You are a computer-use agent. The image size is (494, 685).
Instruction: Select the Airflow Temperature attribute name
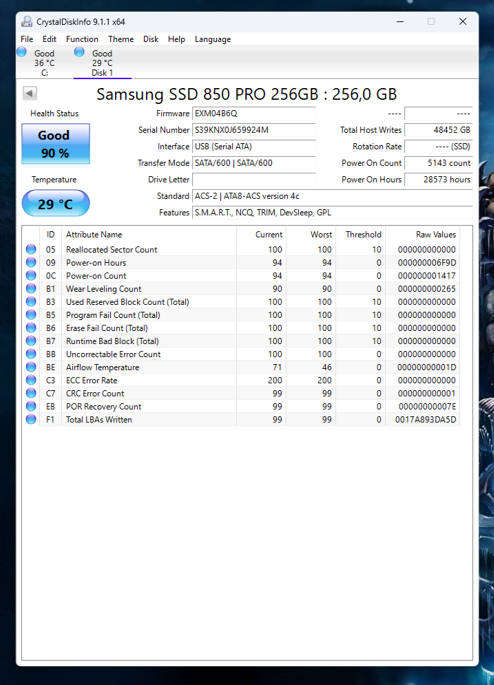coord(102,367)
